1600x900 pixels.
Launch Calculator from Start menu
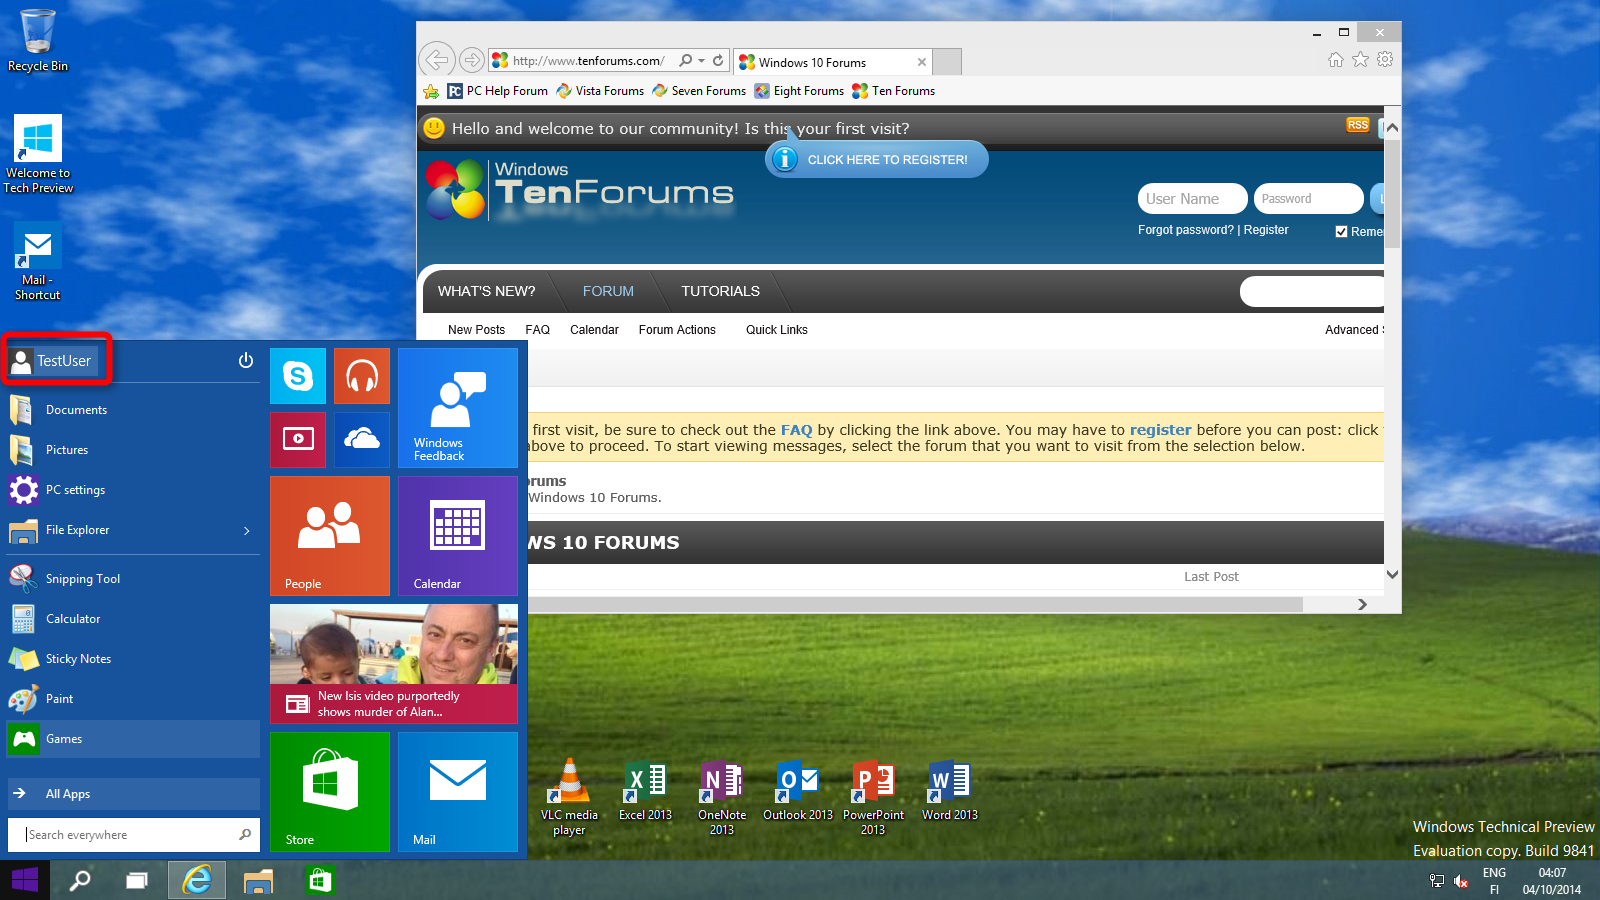[133, 619]
